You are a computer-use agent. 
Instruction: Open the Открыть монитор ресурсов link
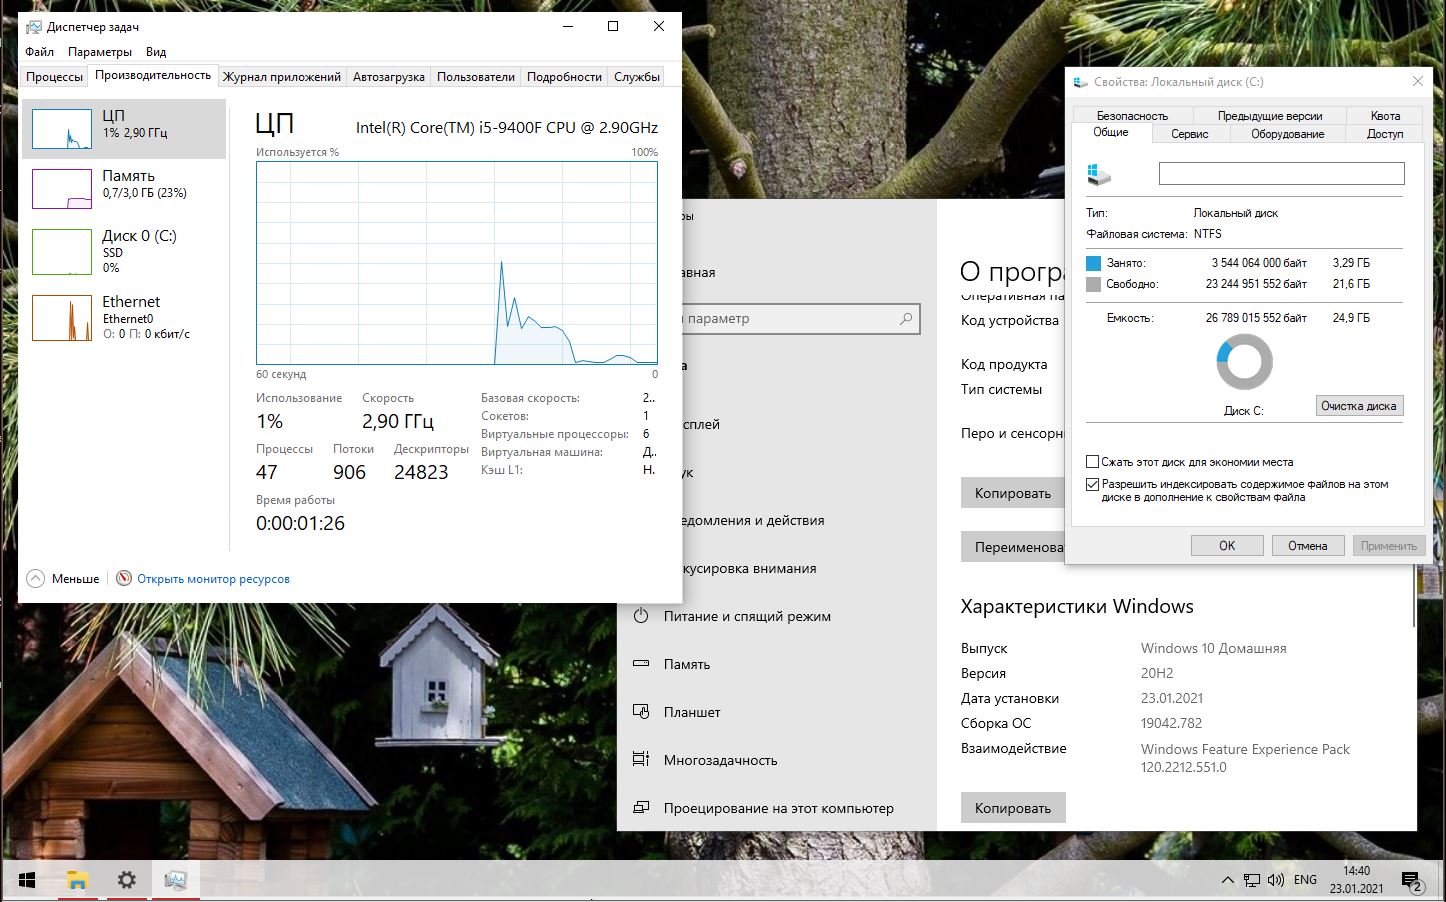[213, 578]
